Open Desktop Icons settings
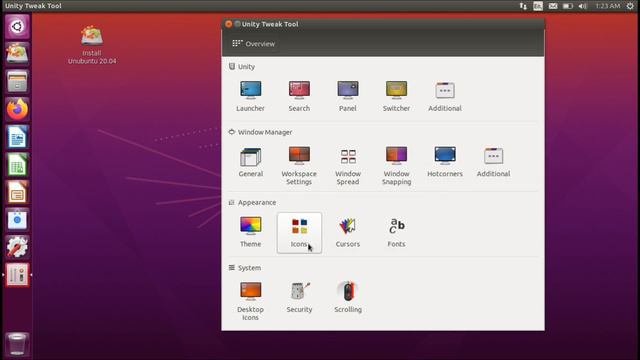640x360 pixels. (251, 301)
